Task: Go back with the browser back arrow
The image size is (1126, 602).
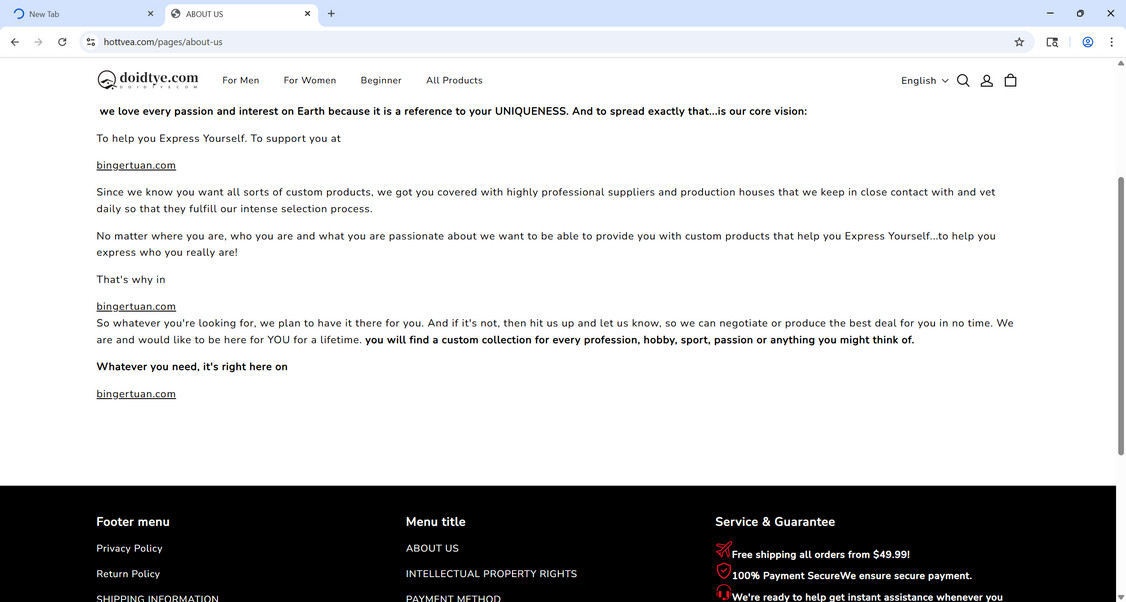Action: (x=15, y=42)
